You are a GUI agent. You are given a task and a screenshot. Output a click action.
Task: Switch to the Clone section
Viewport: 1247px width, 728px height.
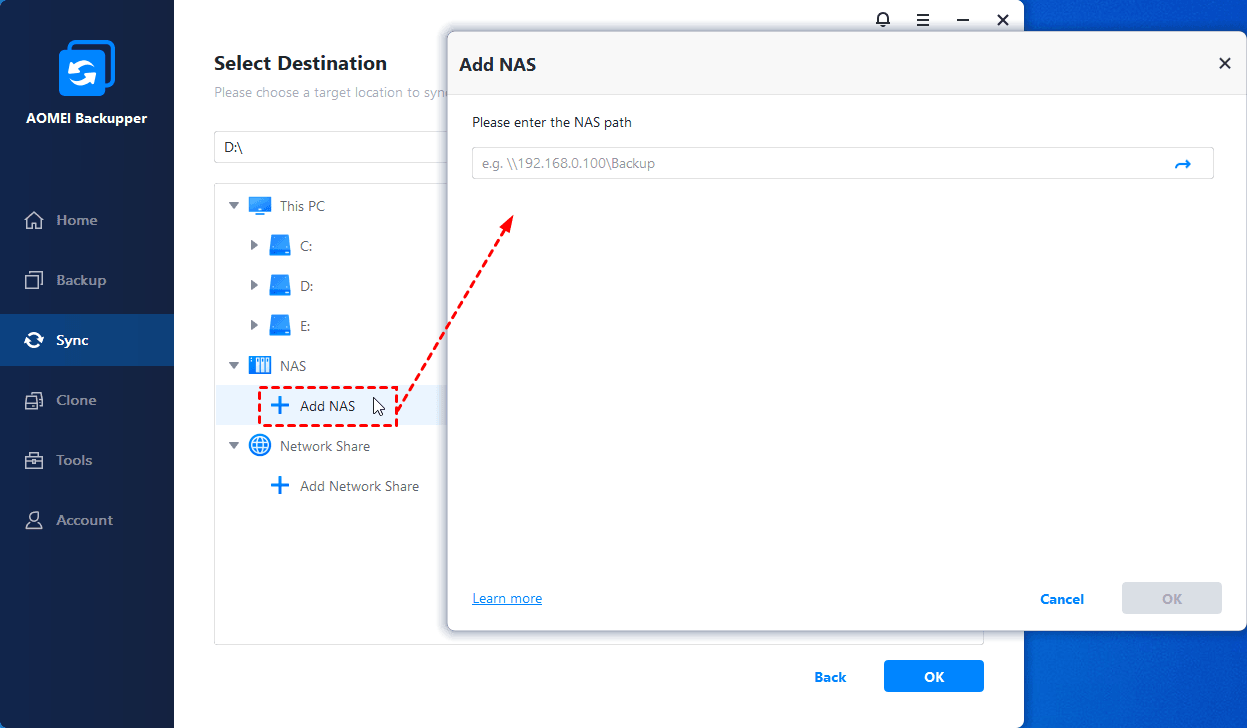(76, 400)
